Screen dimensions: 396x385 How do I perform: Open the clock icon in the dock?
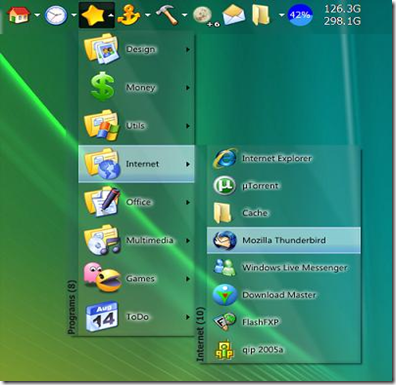[x=55, y=15]
